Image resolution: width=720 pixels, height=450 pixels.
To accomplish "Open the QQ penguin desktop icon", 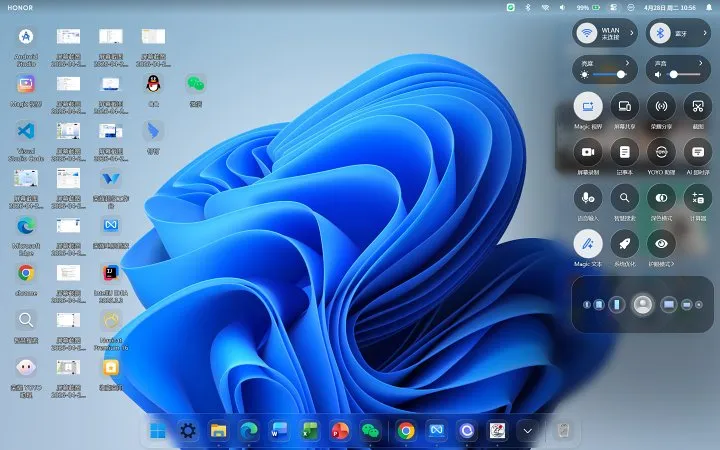I will point(153,84).
